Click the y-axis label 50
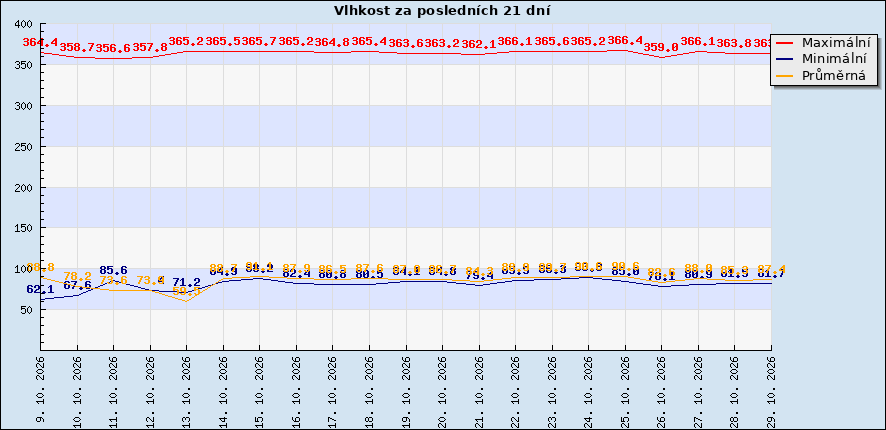The image size is (886, 430). (27, 310)
